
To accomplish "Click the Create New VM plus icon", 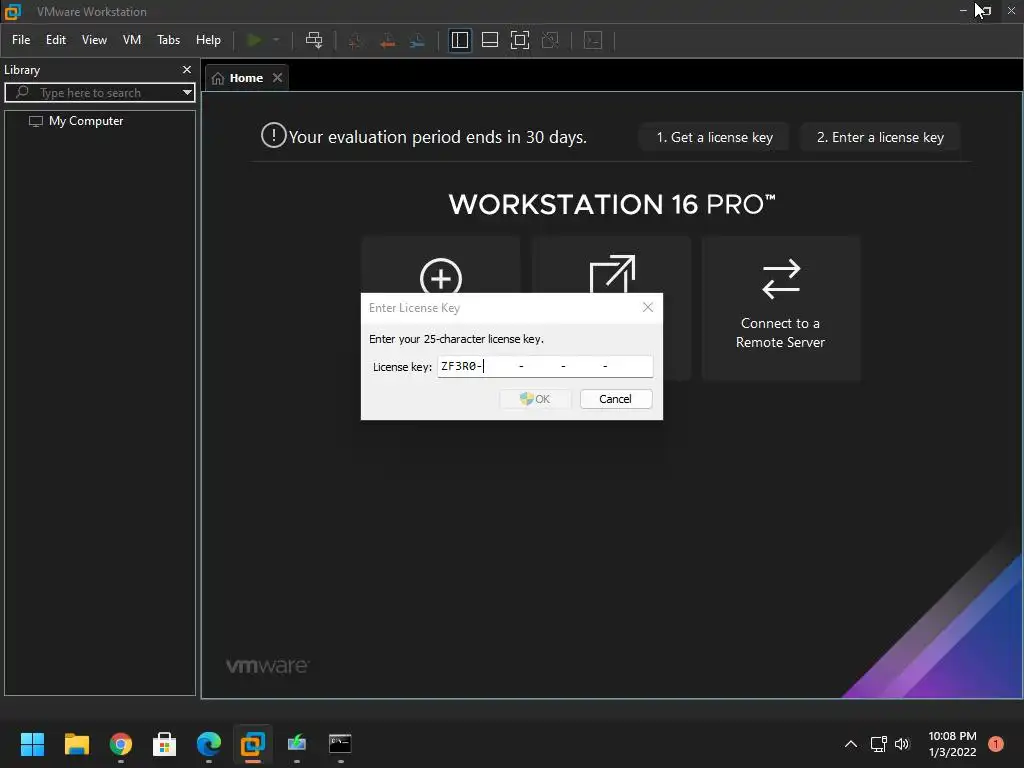I will (441, 277).
